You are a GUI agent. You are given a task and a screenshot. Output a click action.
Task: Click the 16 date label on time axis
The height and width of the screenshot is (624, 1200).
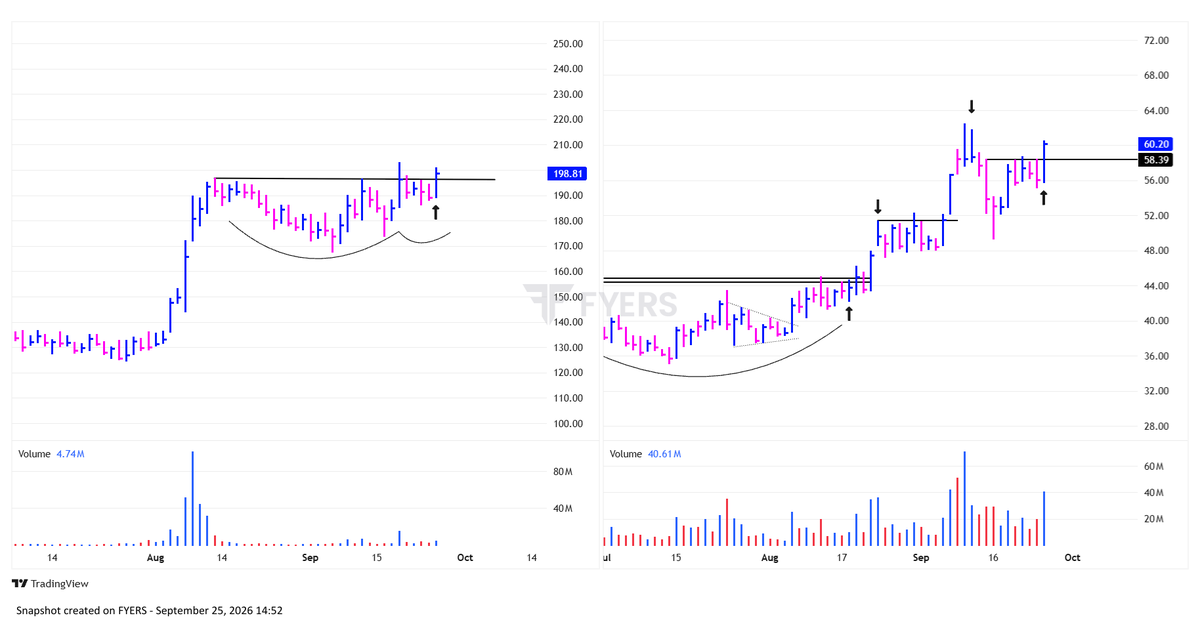click(x=993, y=557)
